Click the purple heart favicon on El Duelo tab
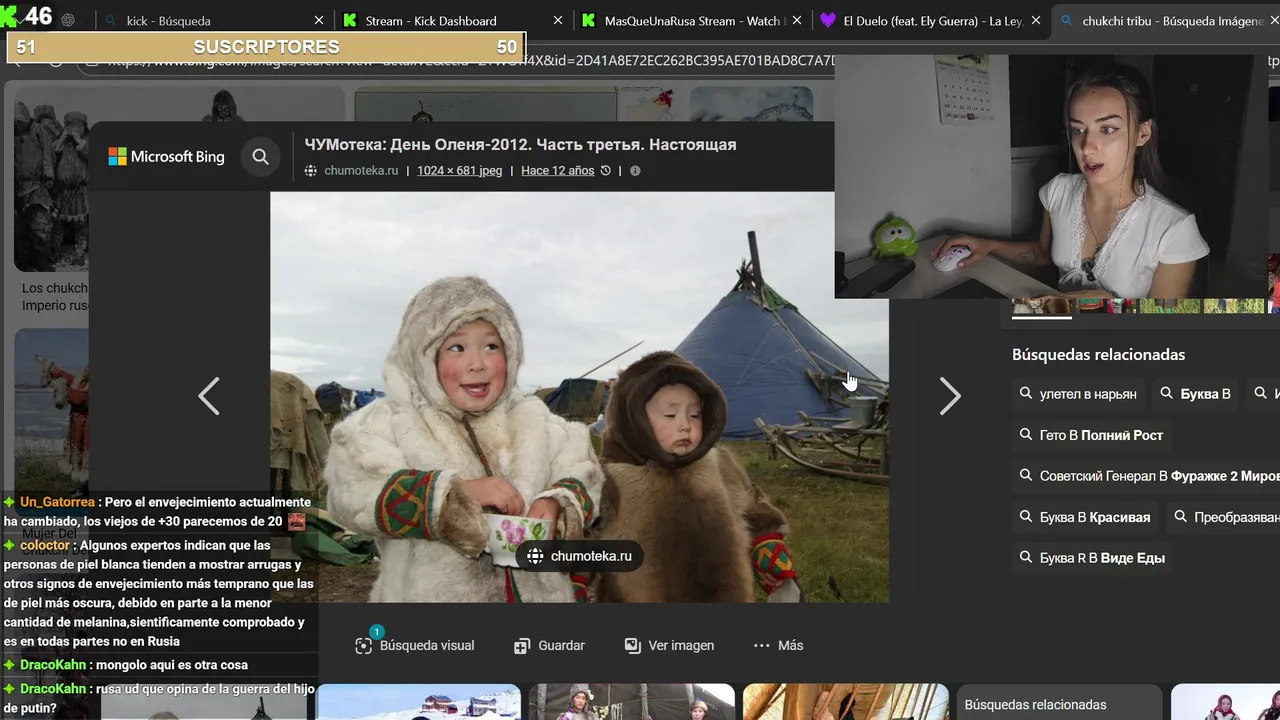The width and height of the screenshot is (1280, 720). [x=827, y=20]
